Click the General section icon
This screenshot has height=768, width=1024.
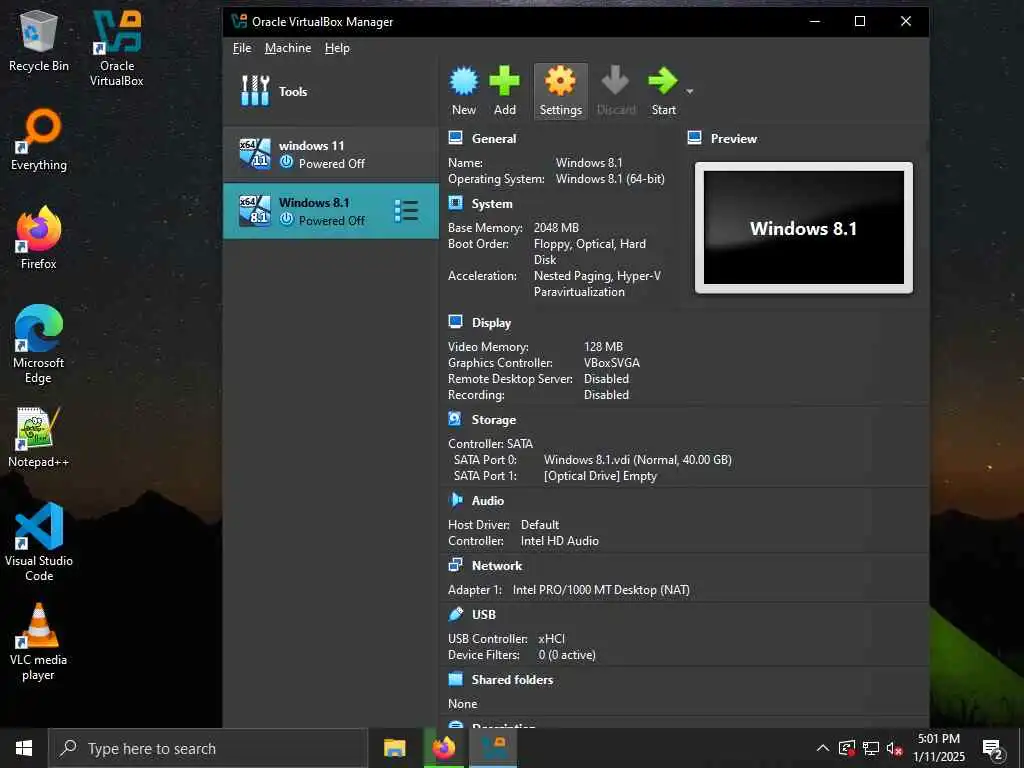(455, 138)
